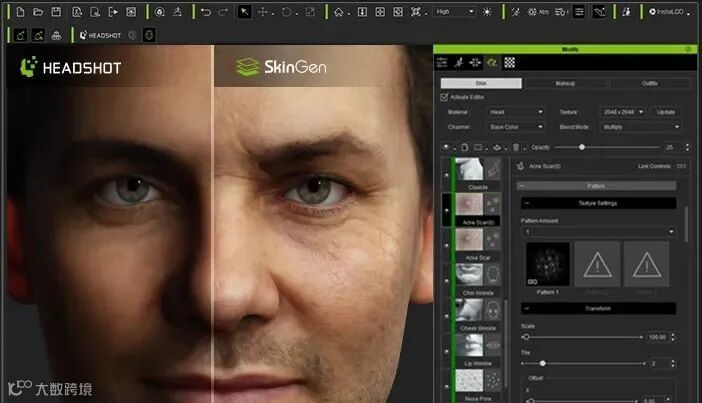Screen dimensions: 702x403
Task: Toggle visibility dot of the selected Acne Scar layer
Action: pyautogui.click(x=446, y=210)
